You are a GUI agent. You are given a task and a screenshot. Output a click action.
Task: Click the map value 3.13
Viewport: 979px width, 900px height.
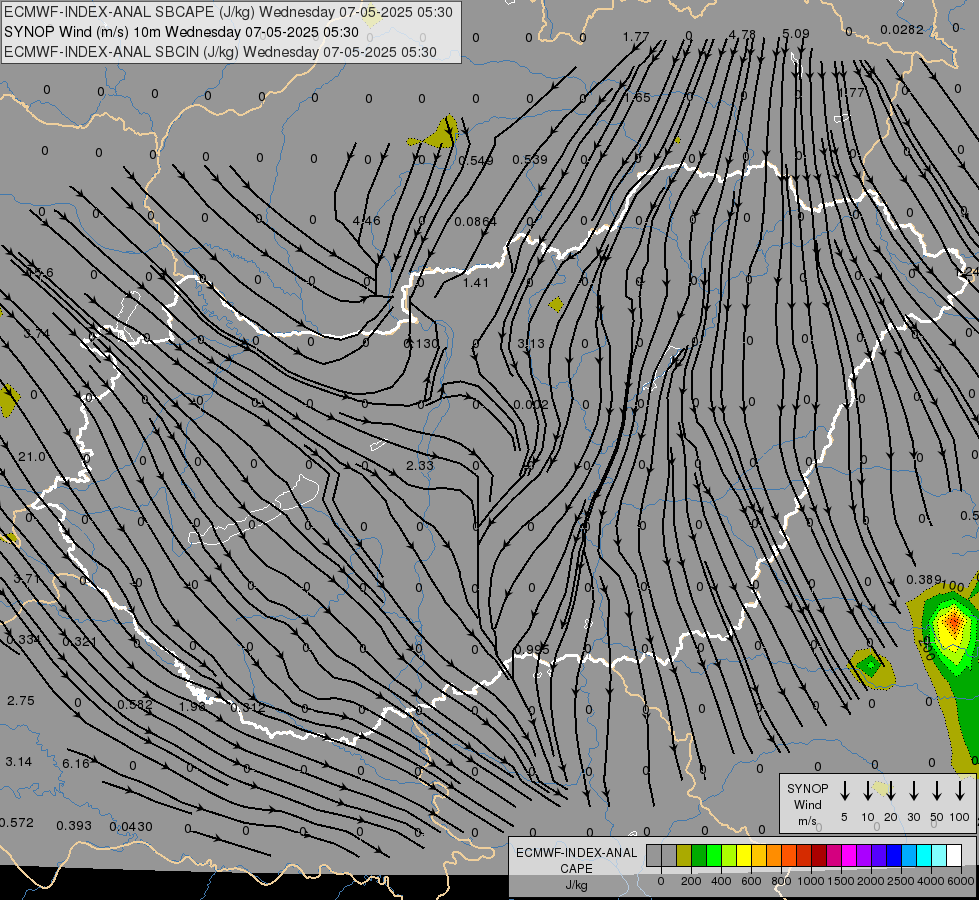531,344
